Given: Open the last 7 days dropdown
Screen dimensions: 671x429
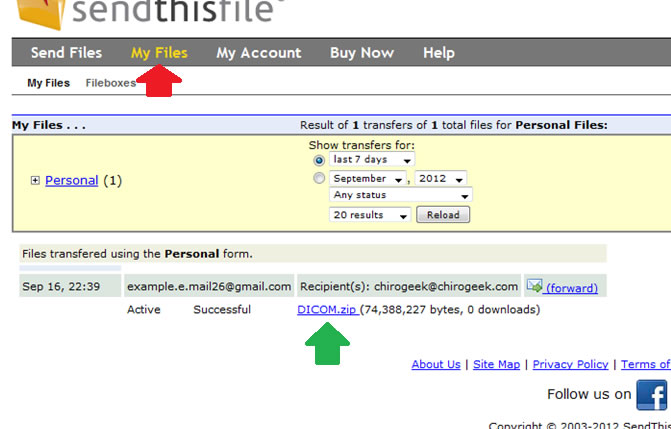Looking at the screenshot, I should coord(371,159).
